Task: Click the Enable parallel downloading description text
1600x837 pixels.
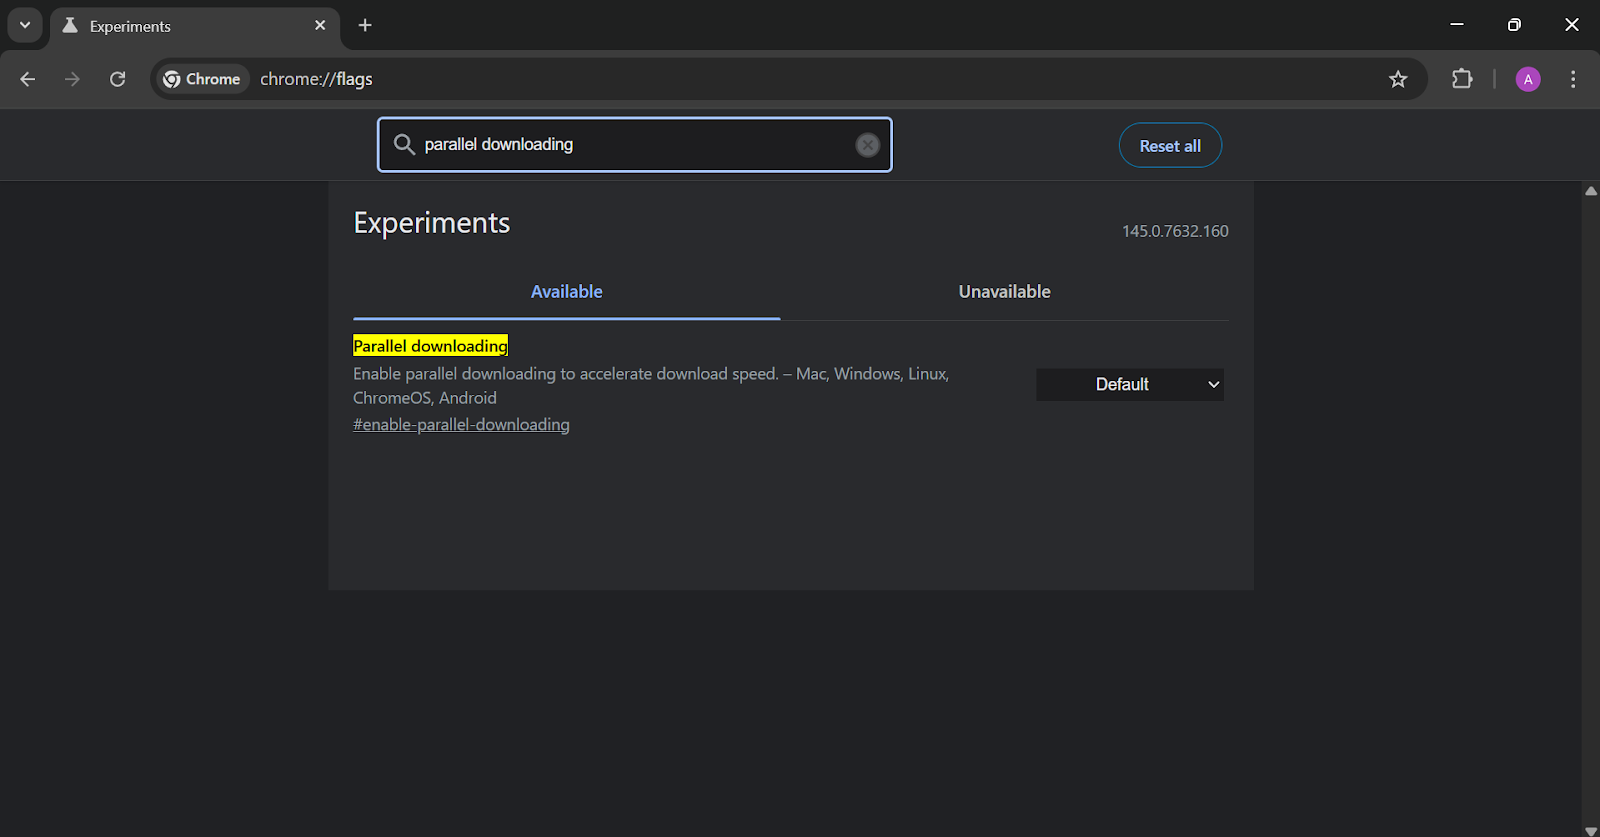Action: [x=651, y=386]
